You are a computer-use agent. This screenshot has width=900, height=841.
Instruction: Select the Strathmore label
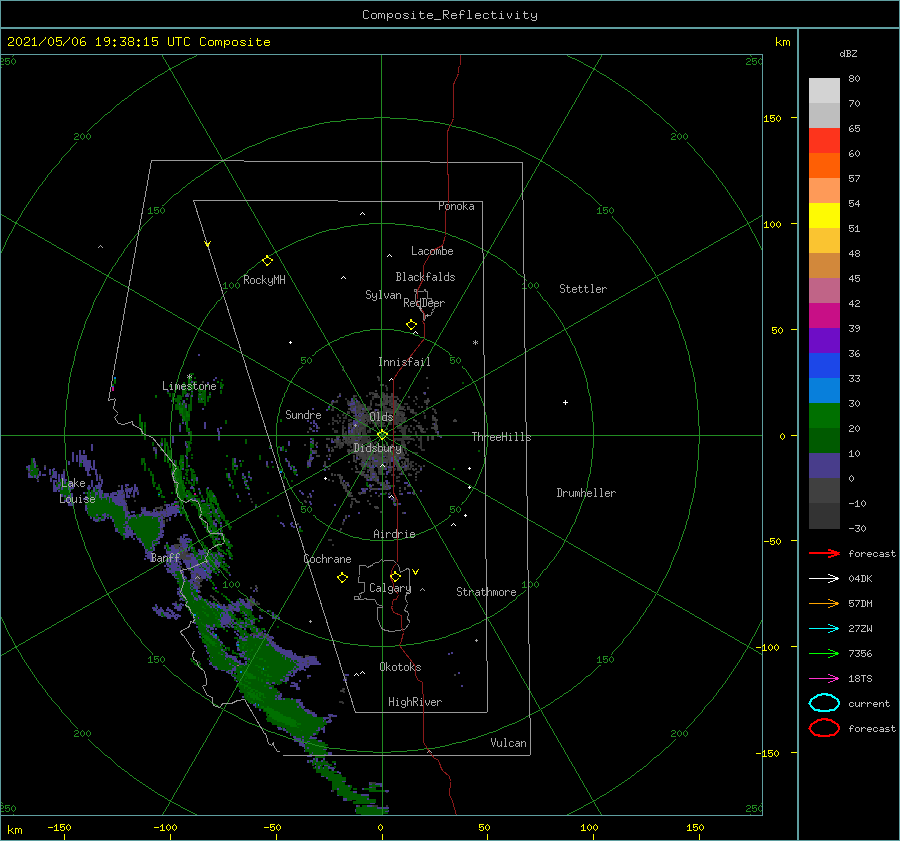pyautogui.click(x=486, y=592)
